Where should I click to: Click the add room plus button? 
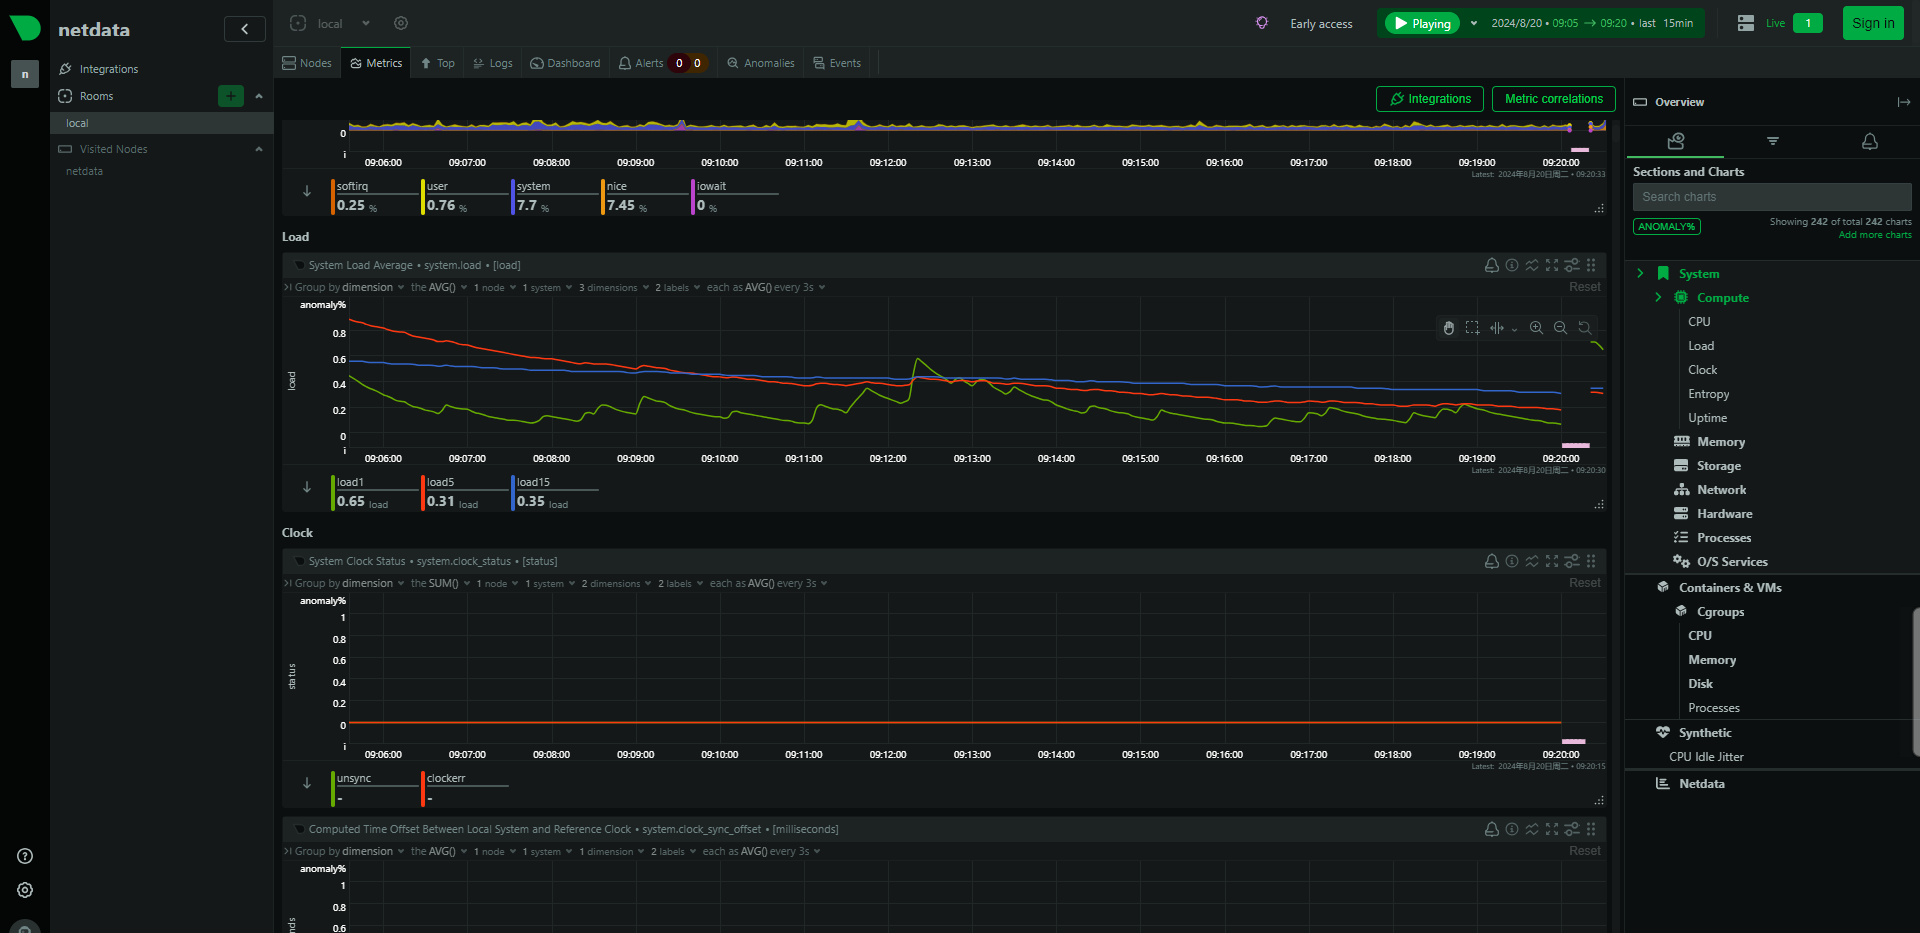click(x=231, y=96)
